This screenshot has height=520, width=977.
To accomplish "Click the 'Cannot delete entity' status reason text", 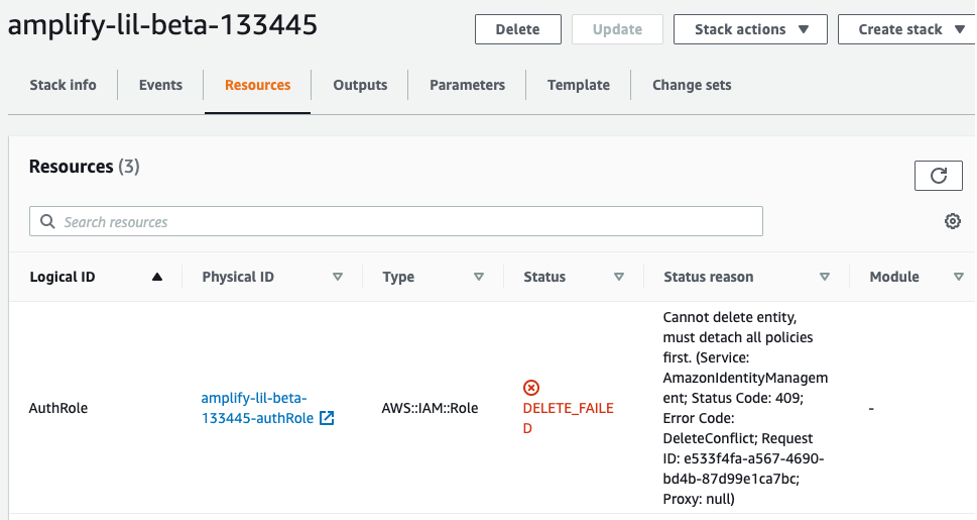I will [x=745, y=408].
